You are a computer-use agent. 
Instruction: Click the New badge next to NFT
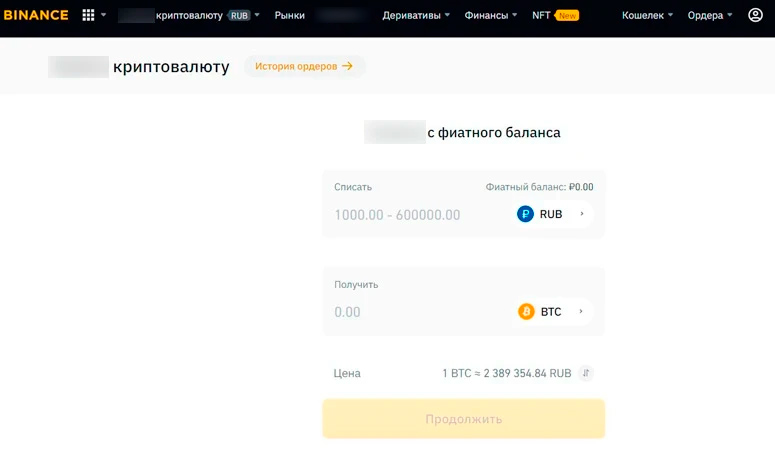pos(567,15)
